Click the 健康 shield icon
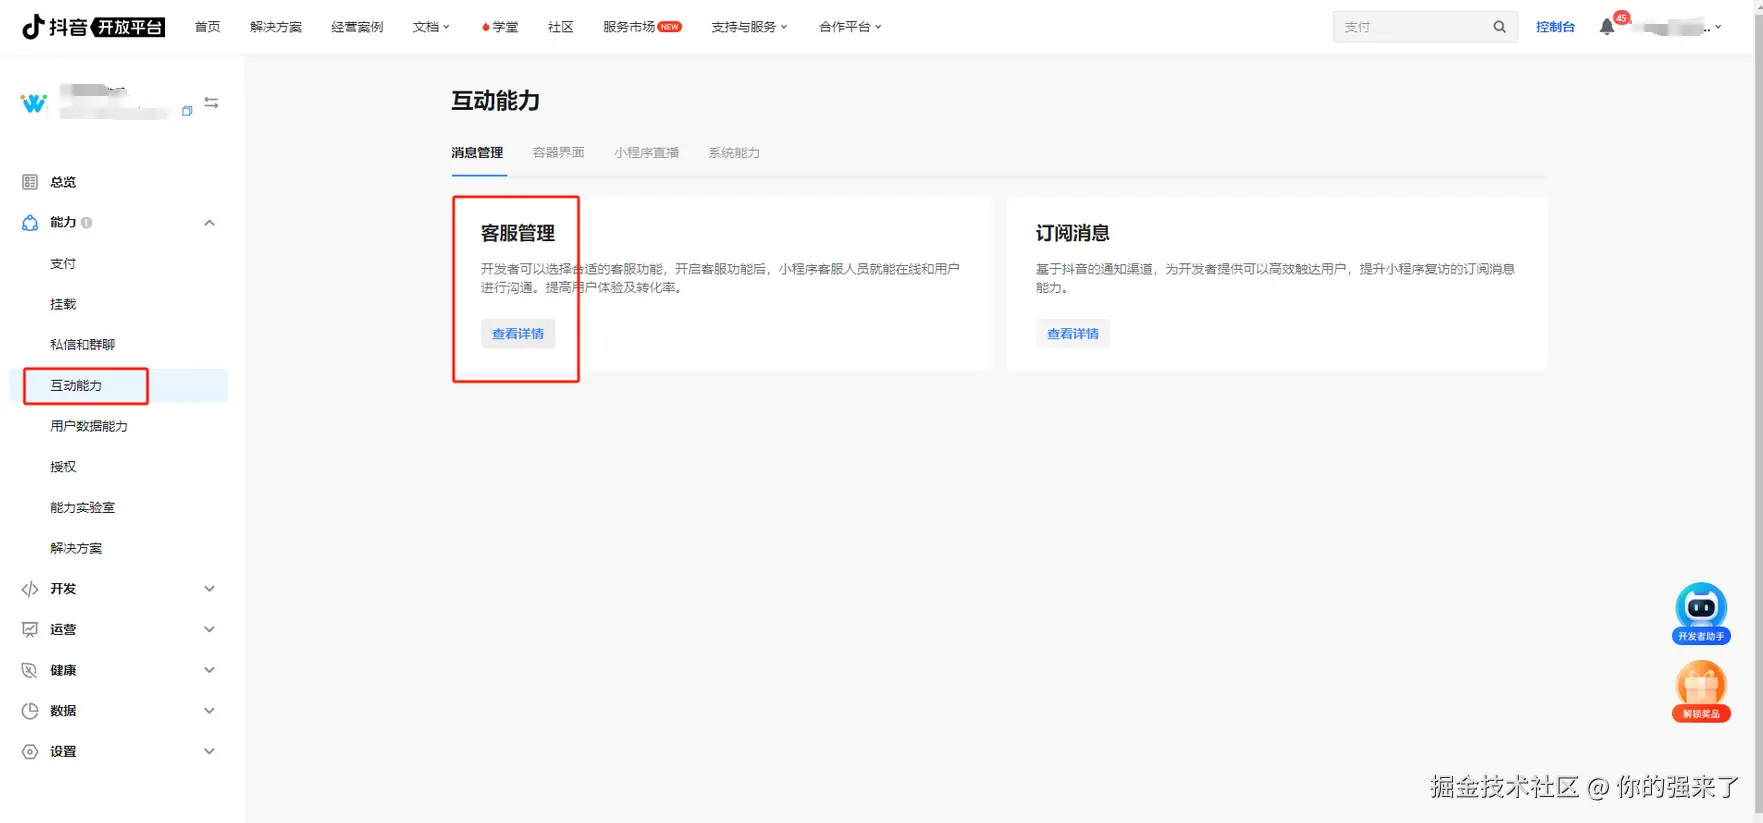This screenshot has width=1763, height=823. click(x=30, y=670)
